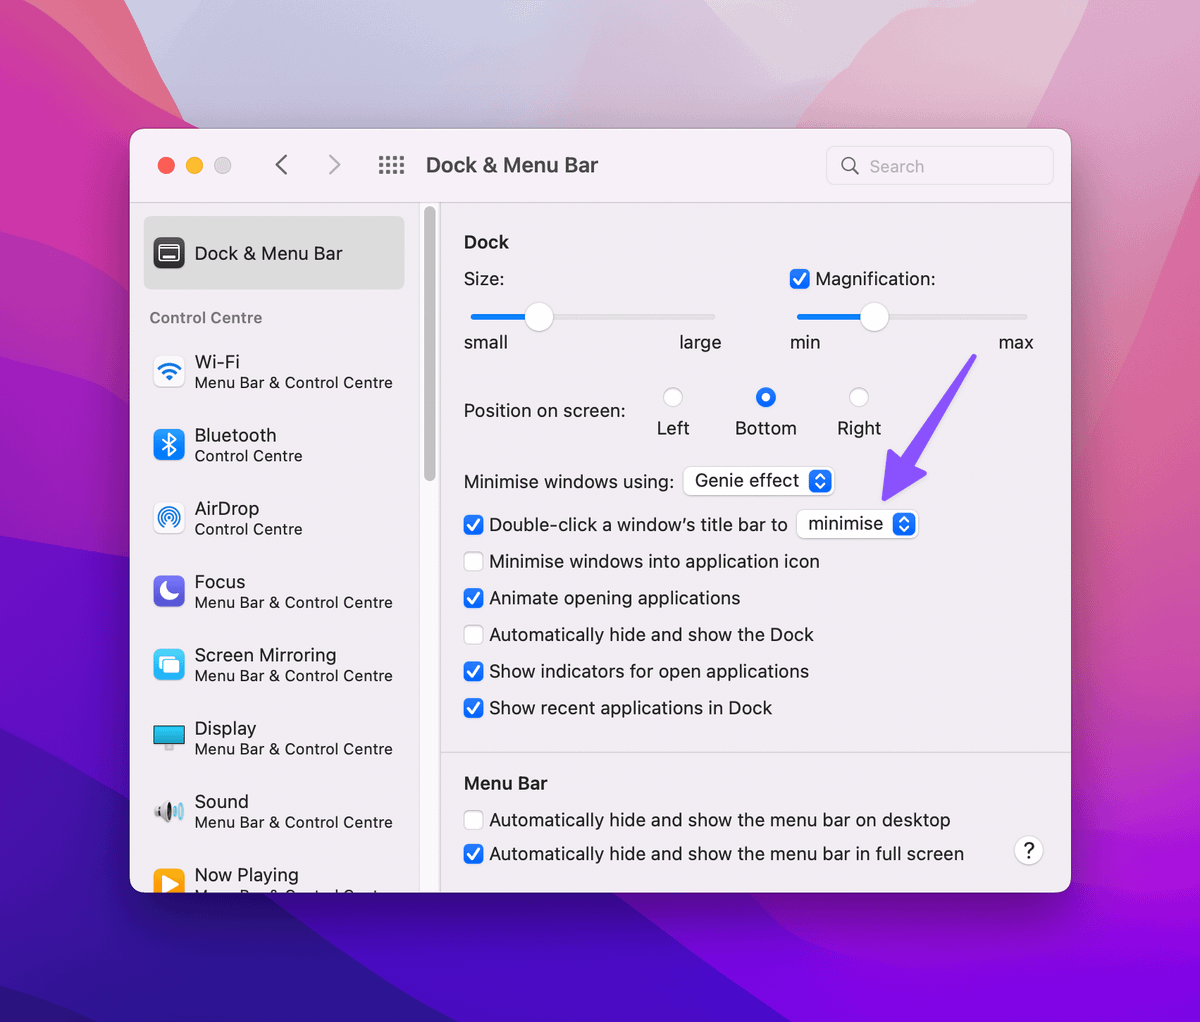Select Dock & Menu Bar sidebar item

coord(274,253)
